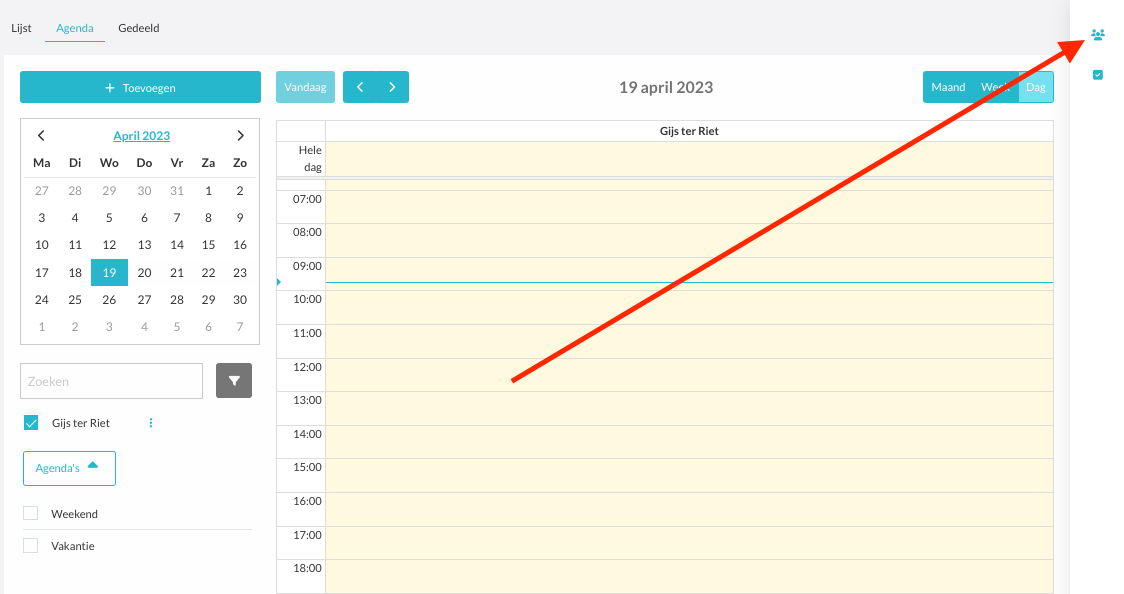Switch to the Lijst tab
This screenshot has height=594, width=1124.
tap(22, 28)
